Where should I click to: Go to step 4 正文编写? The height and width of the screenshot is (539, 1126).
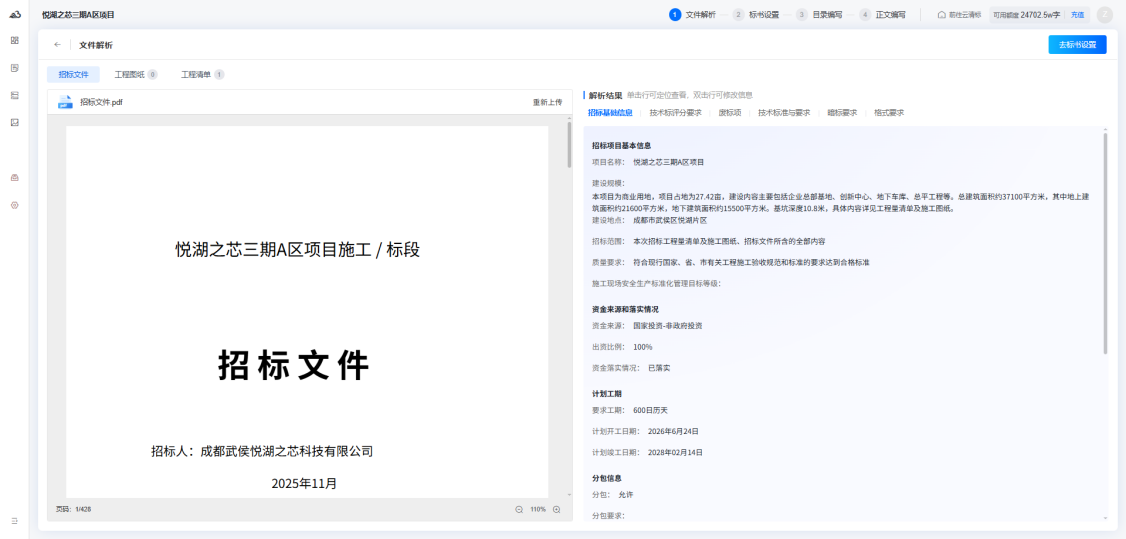pos(883,14)
